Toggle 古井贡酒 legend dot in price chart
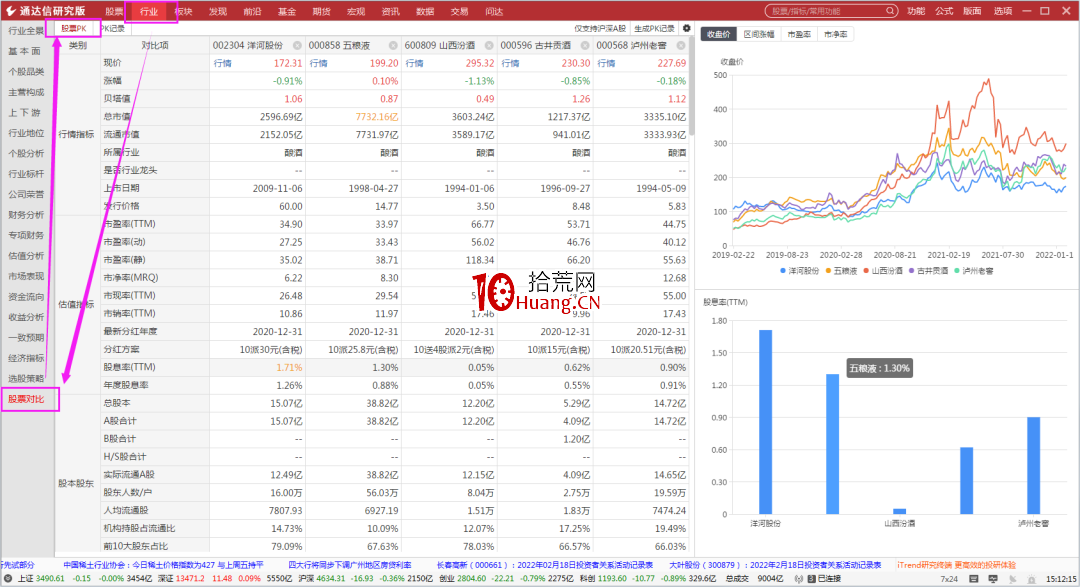Viewport: 1080px width, 587px height. pyautogui.click(x=911, y=271)
